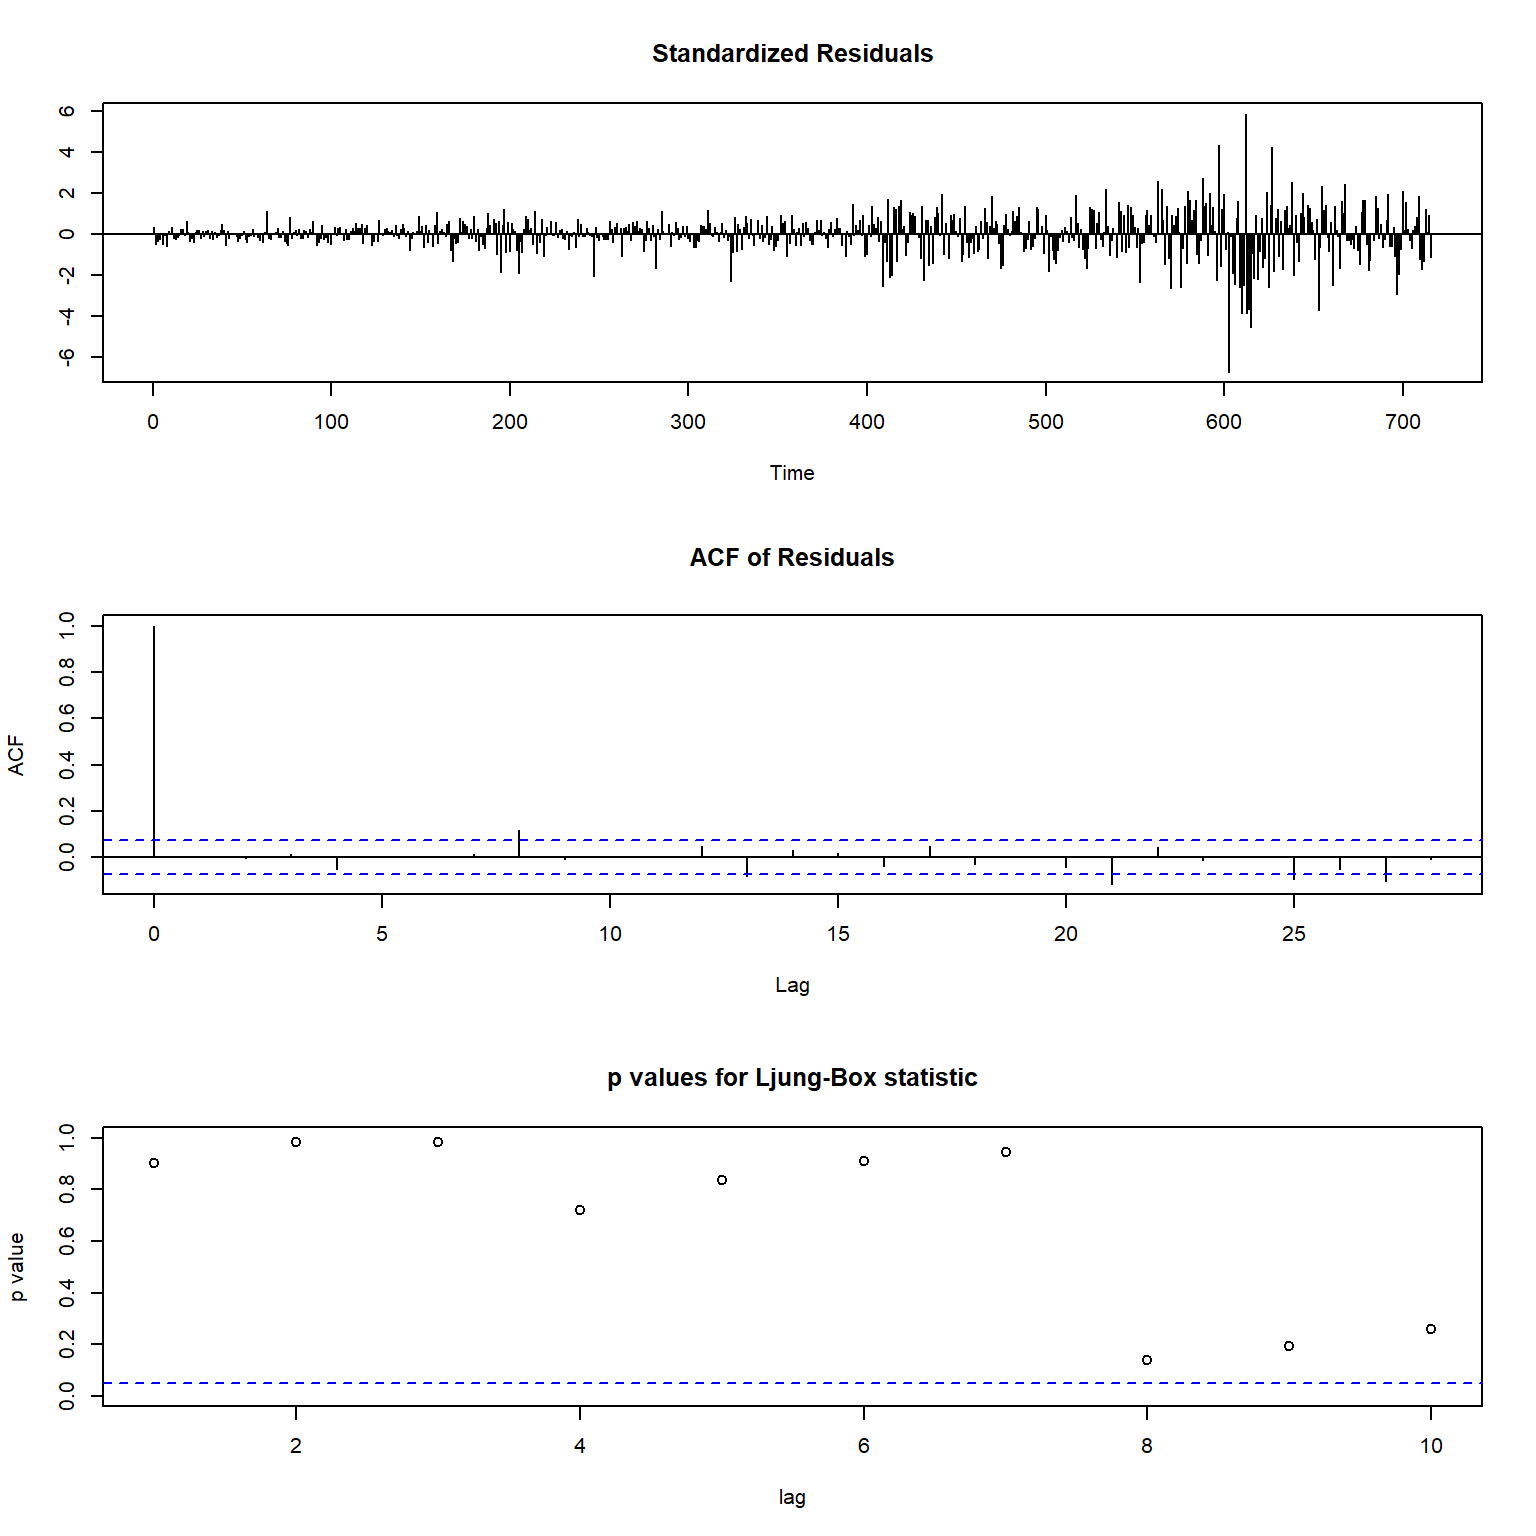Click the "10" tick label on ACF Lag axis

[610, 934]
